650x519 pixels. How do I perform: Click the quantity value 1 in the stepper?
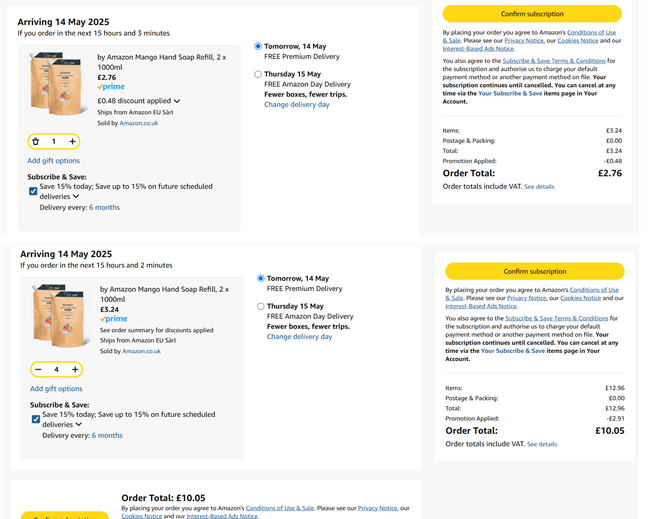pos(54,141)
